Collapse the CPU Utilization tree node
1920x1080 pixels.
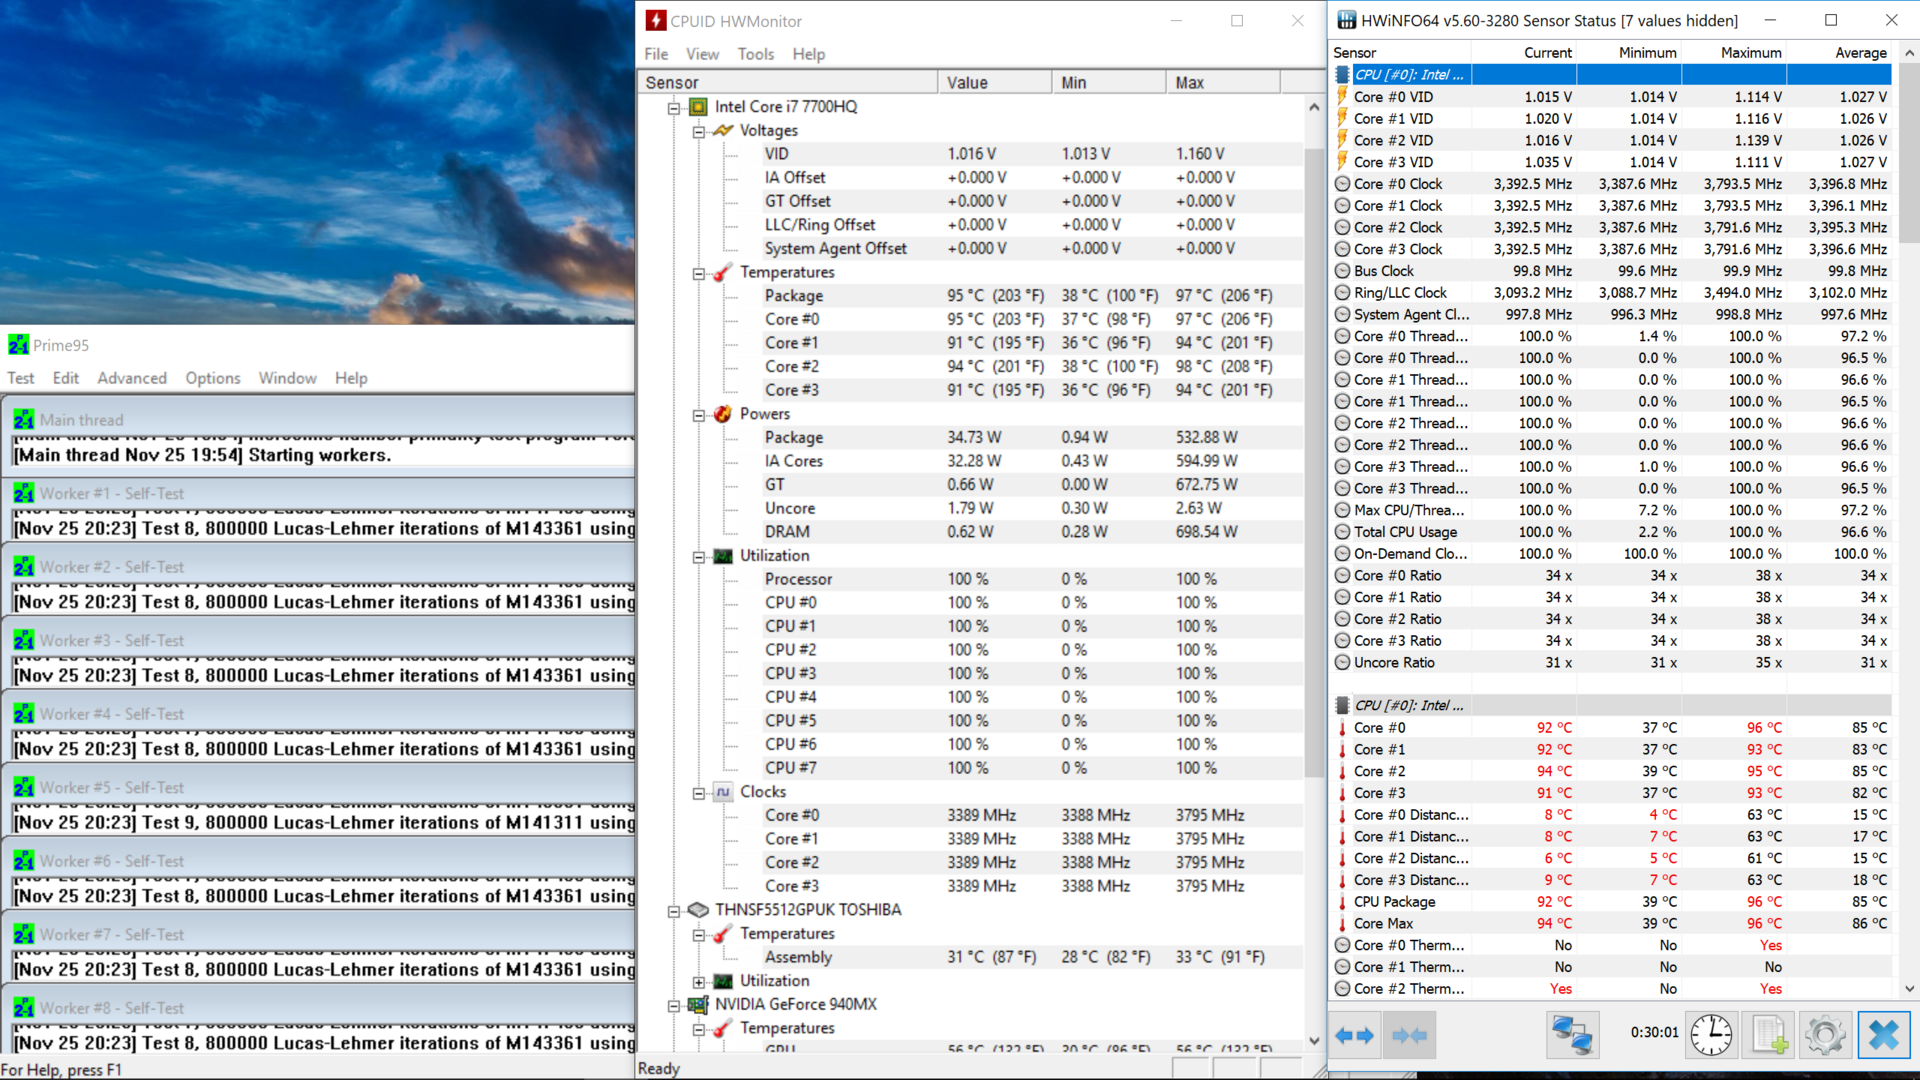pos(699,558)
